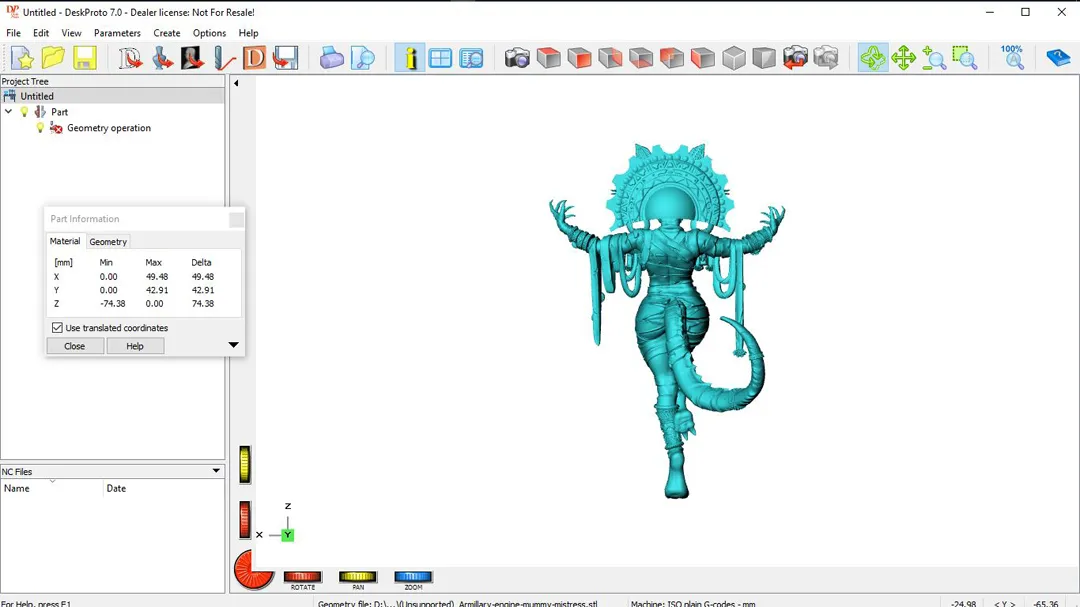
Task: Click the orange D relief icon
Action: 254,59
